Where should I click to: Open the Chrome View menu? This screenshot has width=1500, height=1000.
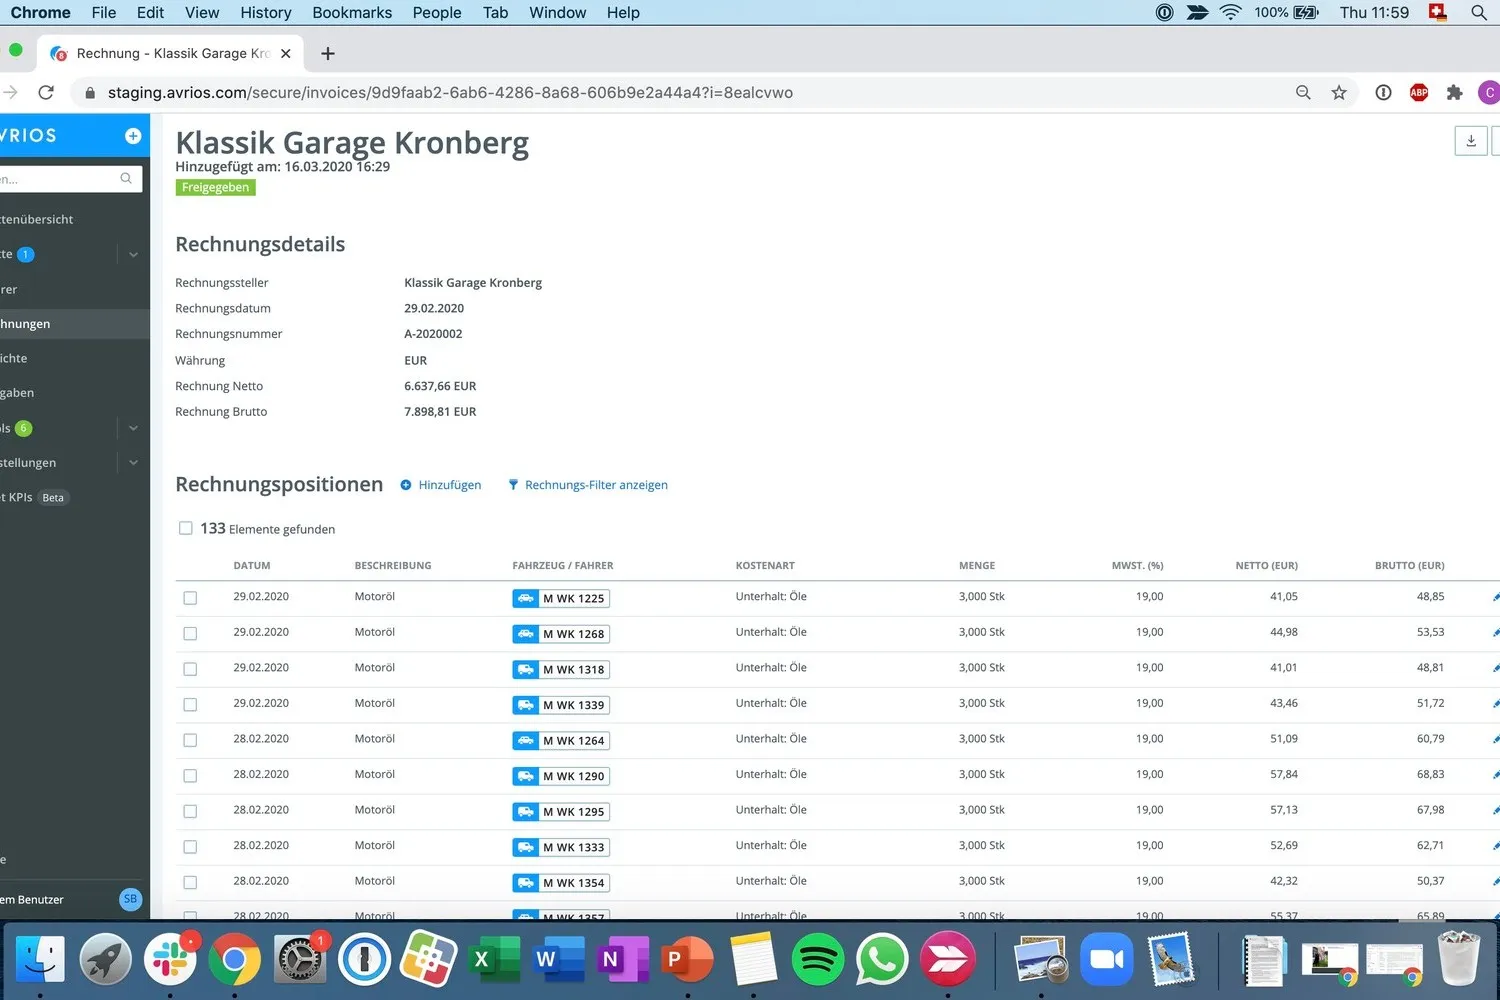pos(202,13)
